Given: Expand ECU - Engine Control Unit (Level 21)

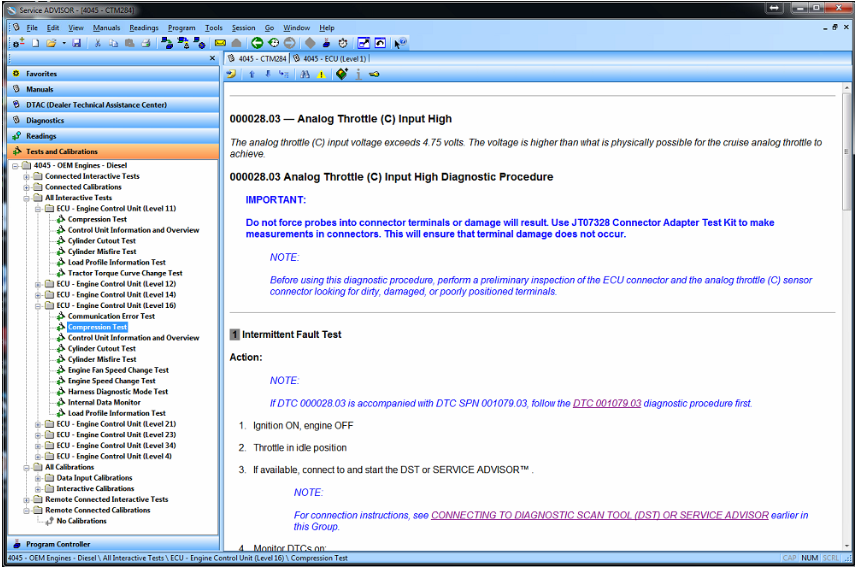Looking at the screenshot, I should (38, 425).
